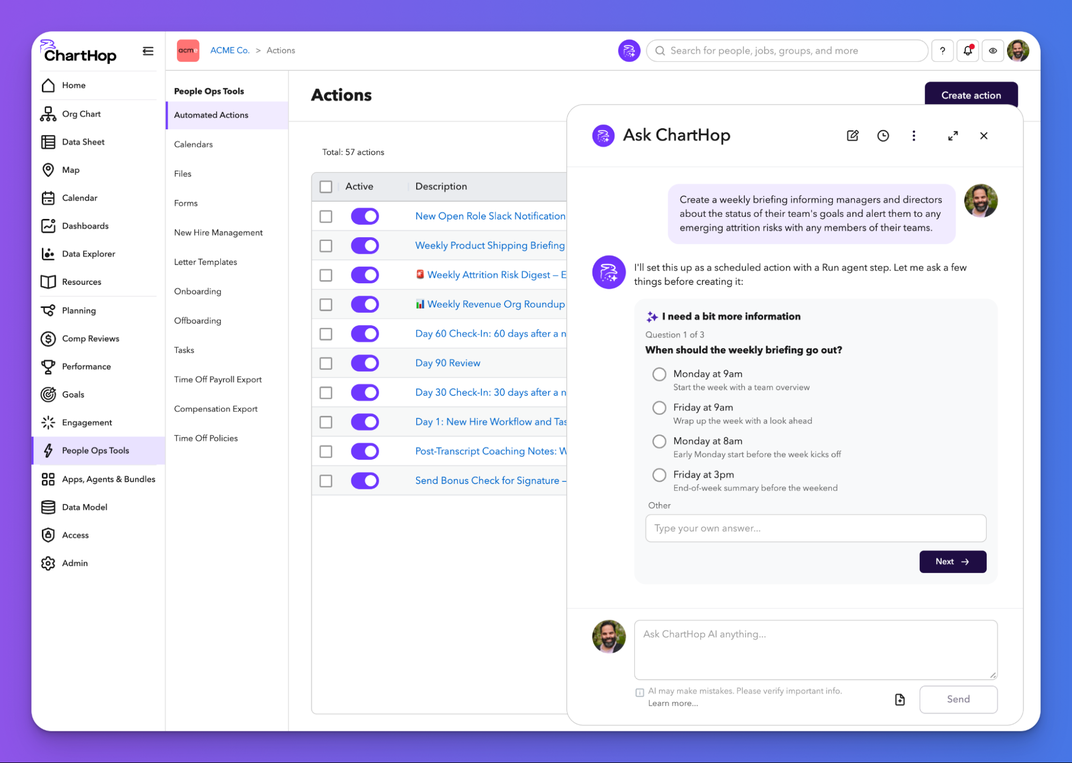The height and width of the screenshot is (763, 1072).
Task: Click the Type your own answer field
Action: coord(816,528)
